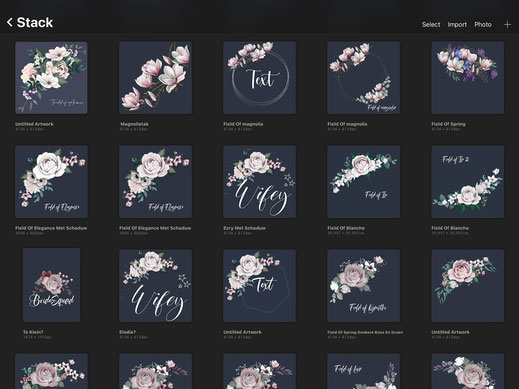Image resolution: width=519 pixels, height=389 pixels.
Task: Tap Import in the top bar
Action: click(457, 25)
